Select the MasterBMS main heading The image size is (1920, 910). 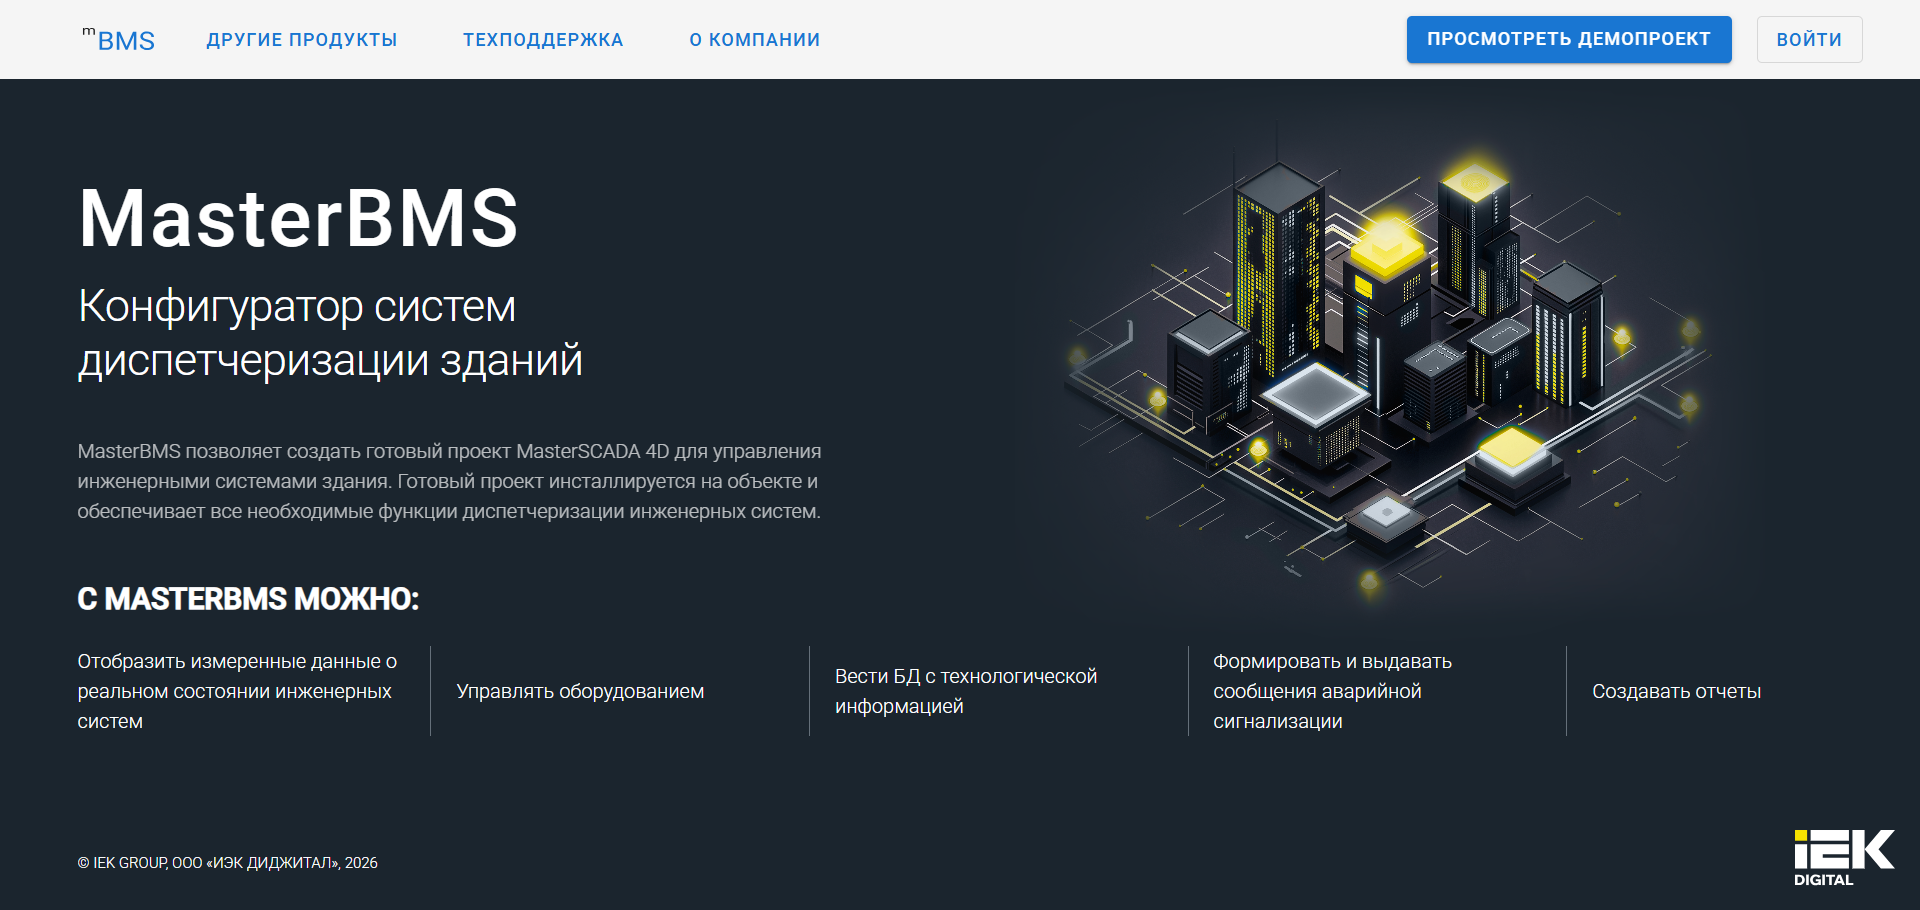298,218
